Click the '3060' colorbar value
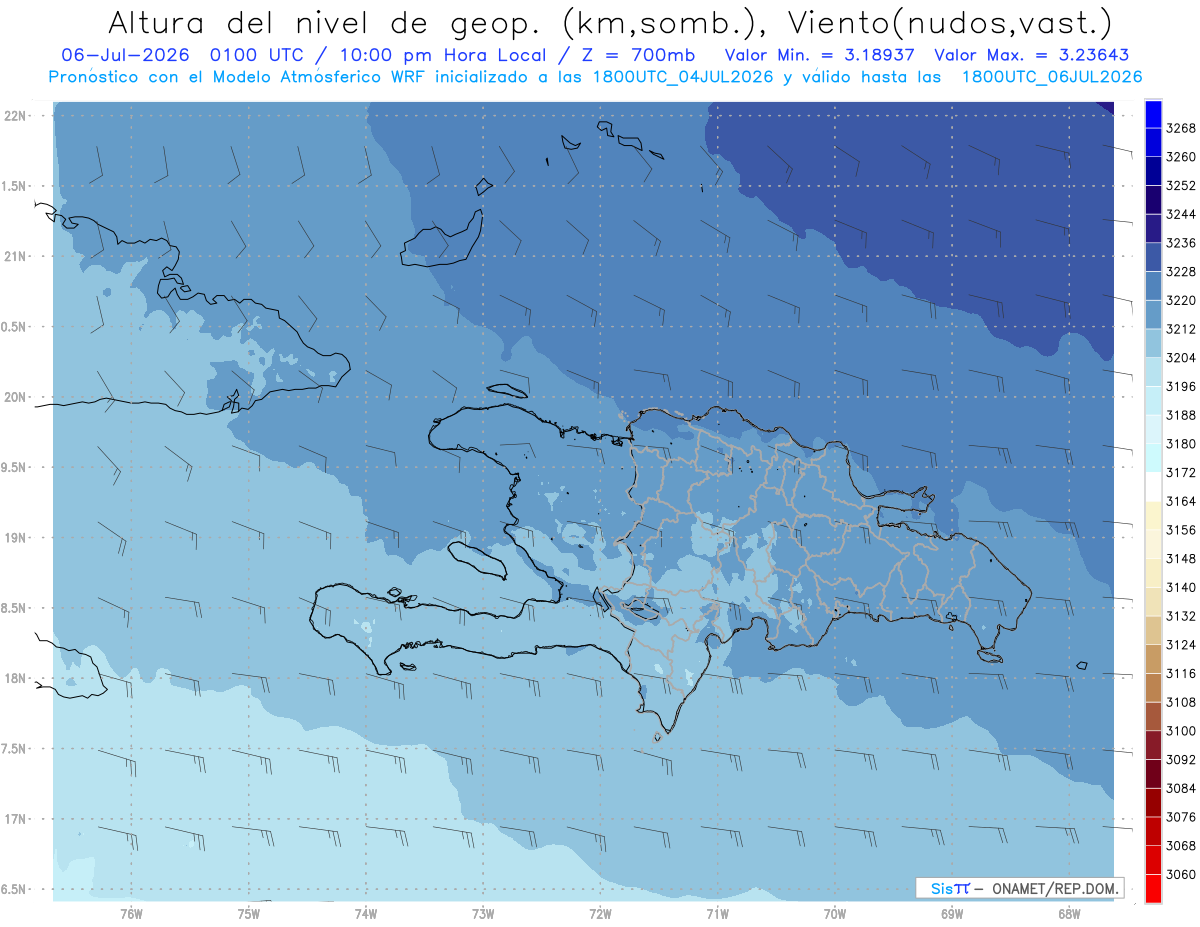Viewport: 1200px width, 927px height. point(1181,874)
